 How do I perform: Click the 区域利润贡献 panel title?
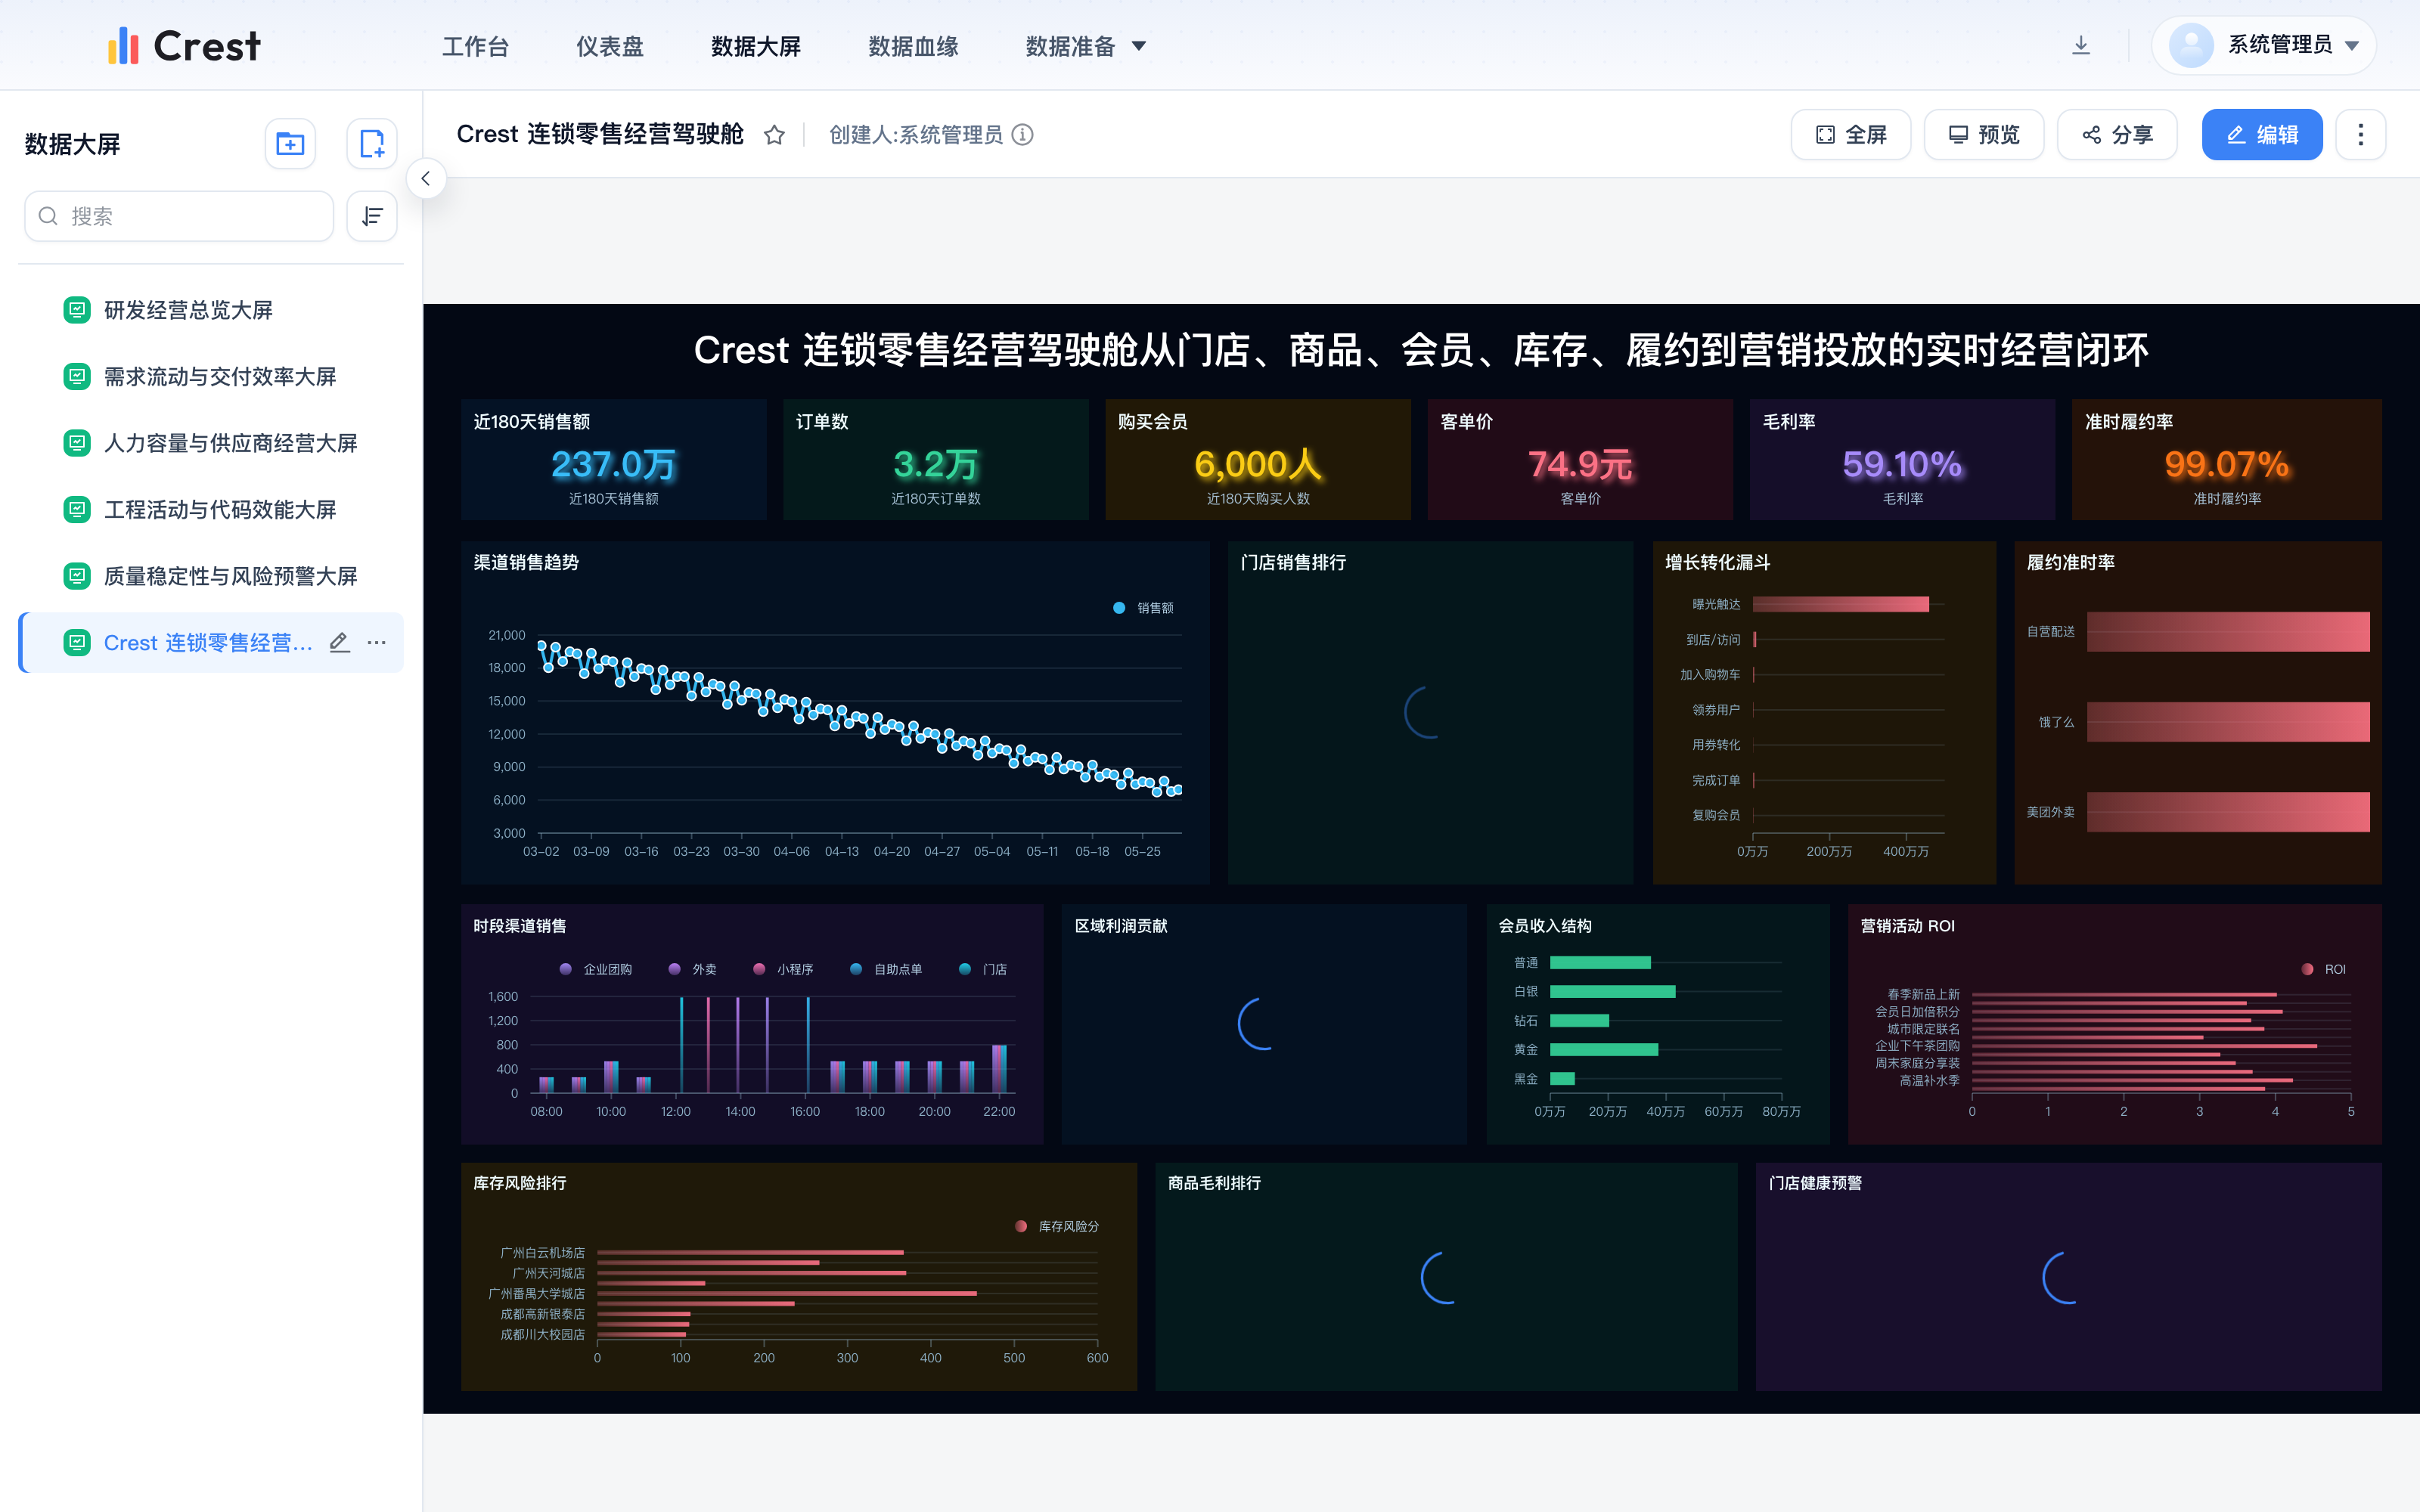click(1121, 926)
